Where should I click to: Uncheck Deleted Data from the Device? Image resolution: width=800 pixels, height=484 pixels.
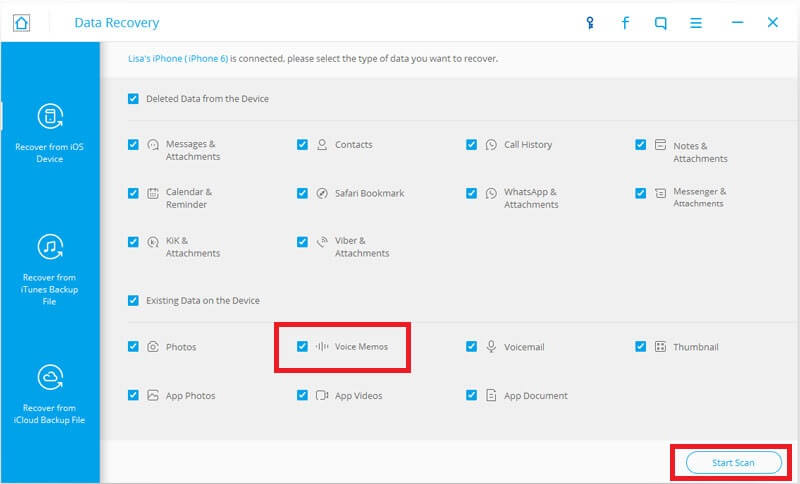[133, 98]
